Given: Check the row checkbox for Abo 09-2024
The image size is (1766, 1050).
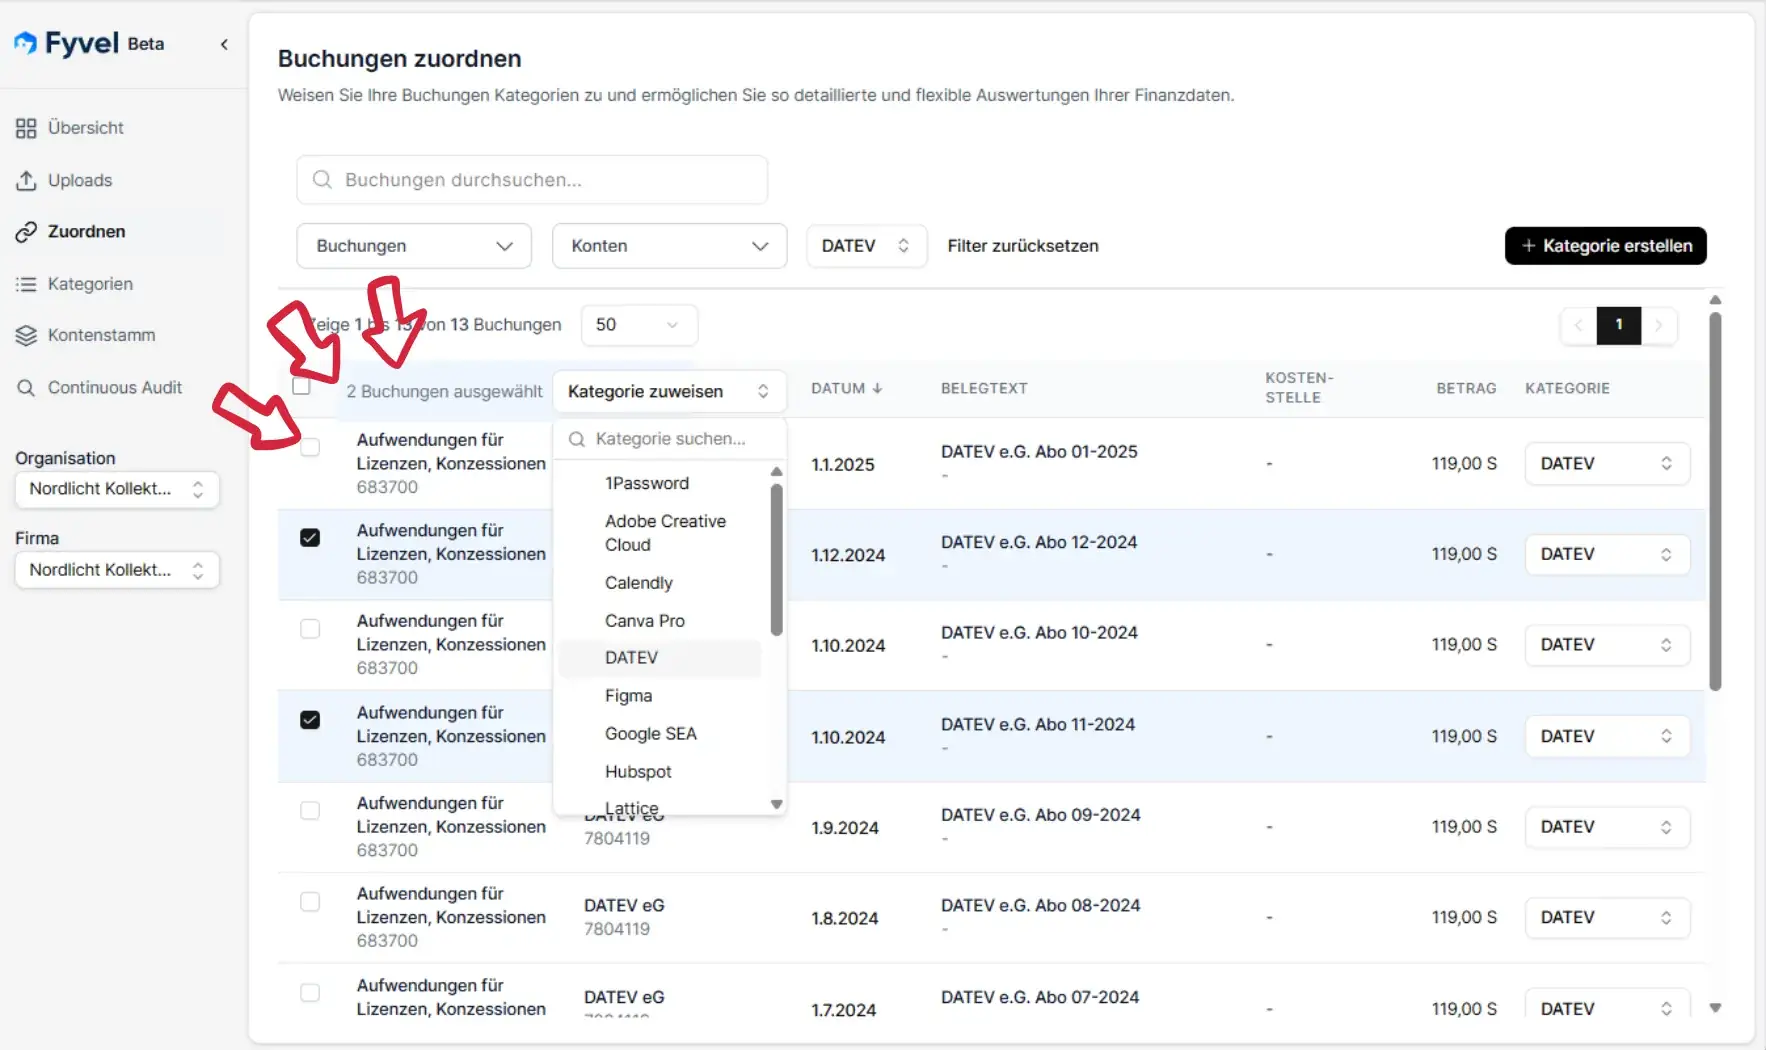Looking at the screenshot, I should point(310,811).
